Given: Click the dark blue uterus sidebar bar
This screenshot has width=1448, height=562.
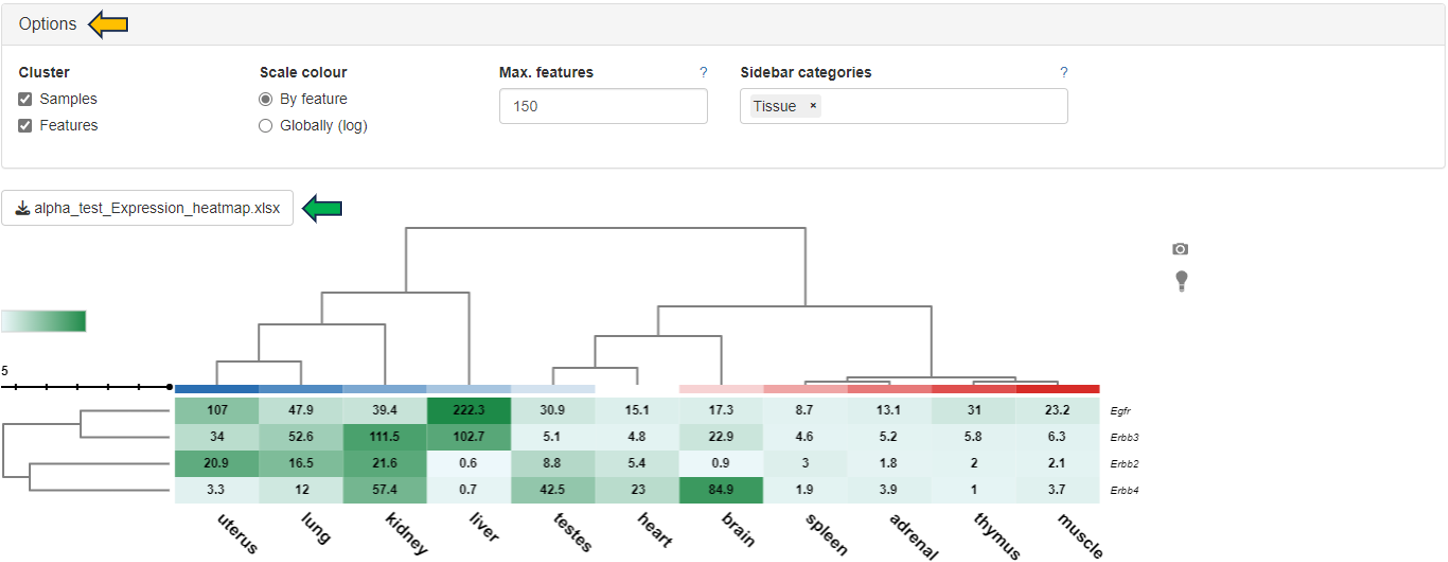Looking at the screenshot, I should tap(216, 389).
